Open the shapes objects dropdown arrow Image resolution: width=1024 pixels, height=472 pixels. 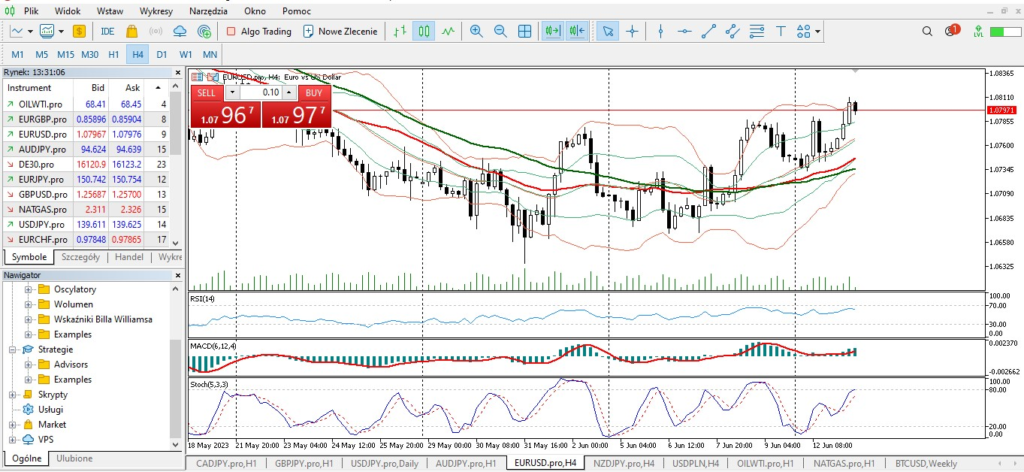click(819, 31)
